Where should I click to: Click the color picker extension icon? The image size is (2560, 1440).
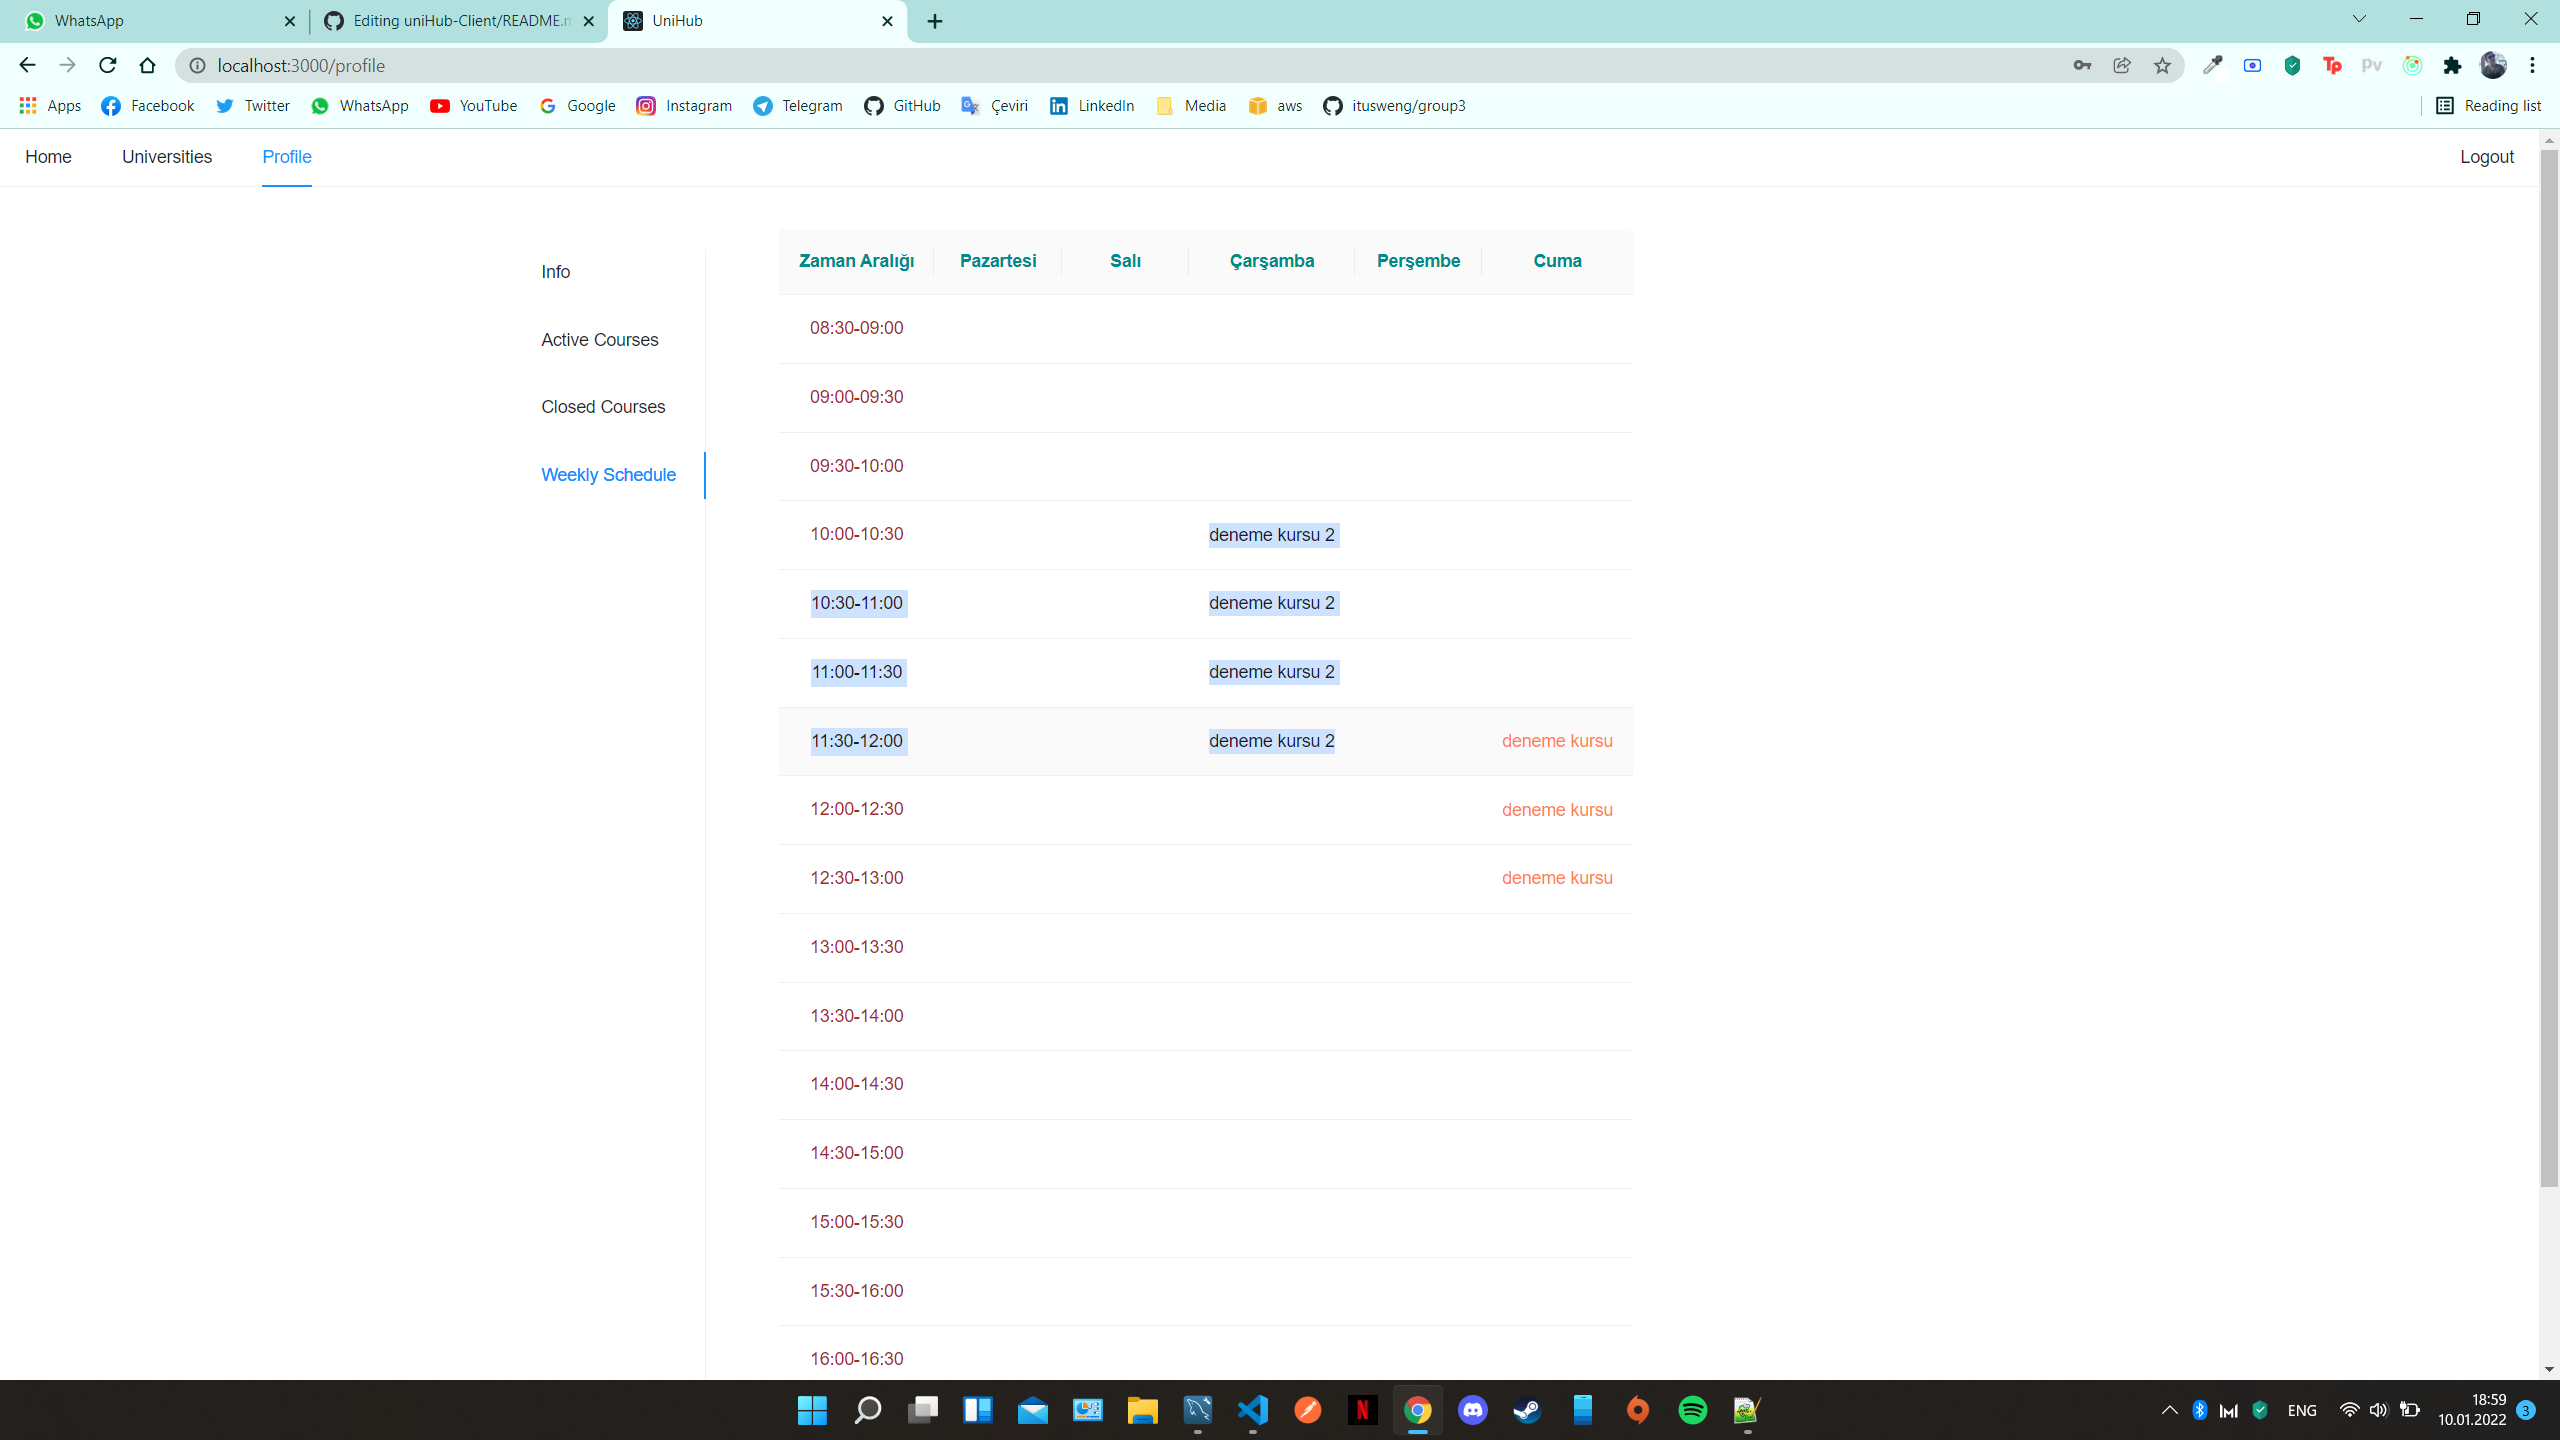click(2212, 65)
